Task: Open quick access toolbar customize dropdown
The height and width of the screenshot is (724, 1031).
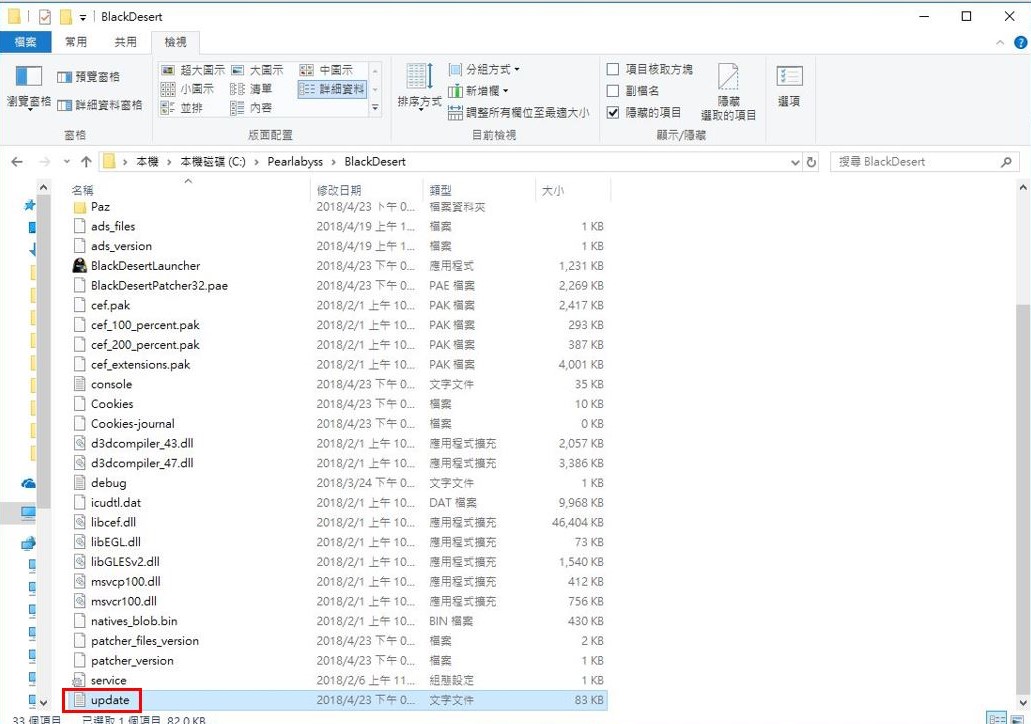Action: click(x=83, y=17)
